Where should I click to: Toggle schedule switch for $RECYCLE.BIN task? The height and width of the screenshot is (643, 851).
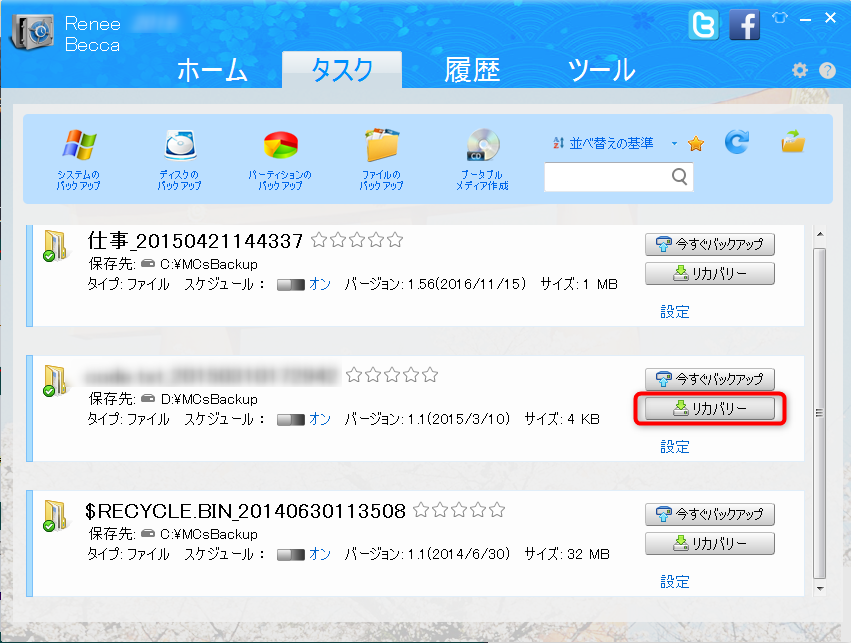click(290, 554)
